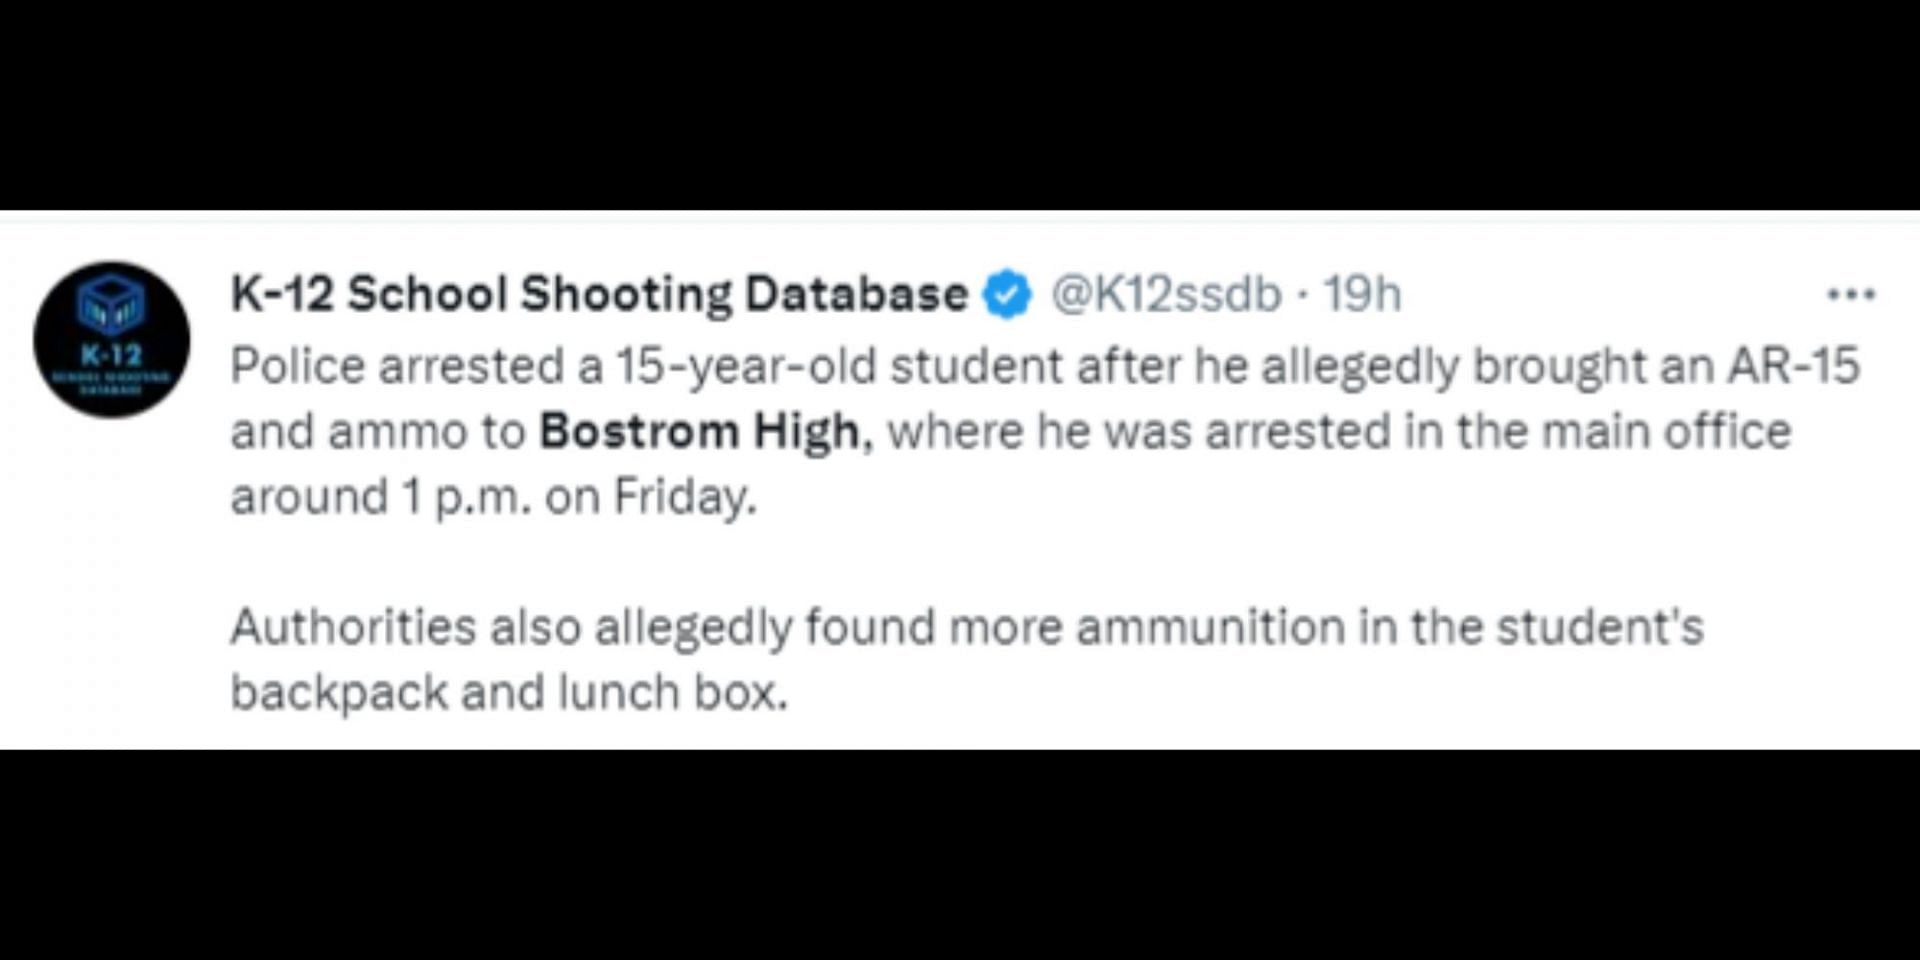Open the @K12ssdb handle link
Viewport: 1920px width, 960px height.
(1166, 294)
